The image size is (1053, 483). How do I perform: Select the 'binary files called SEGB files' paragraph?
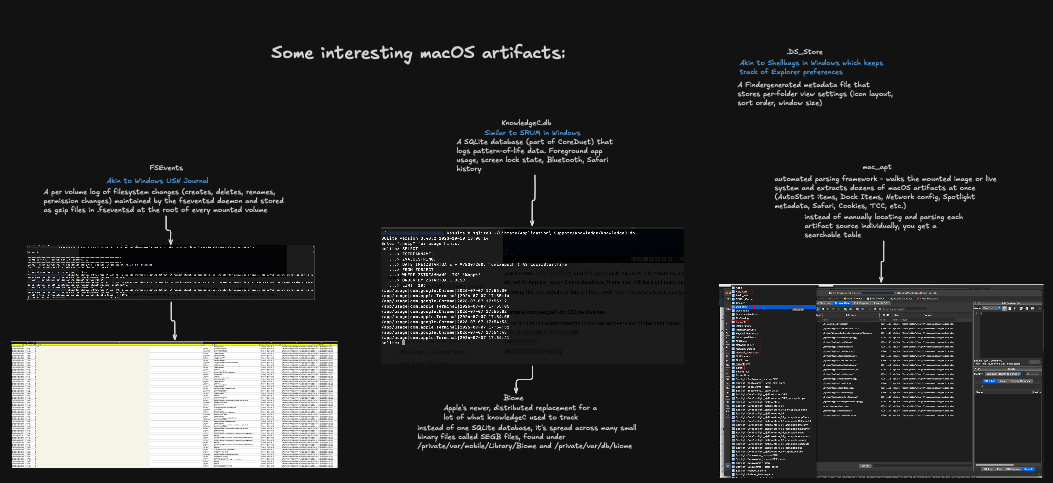[526, 437]
